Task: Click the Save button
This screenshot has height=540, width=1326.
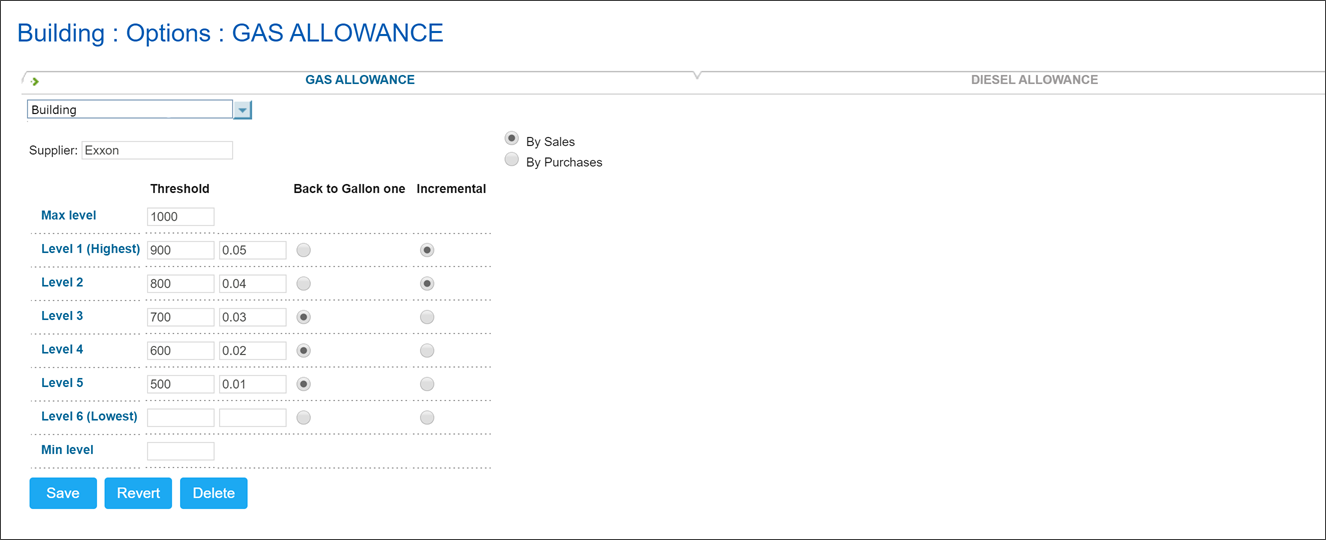Action: coord(63,493)
